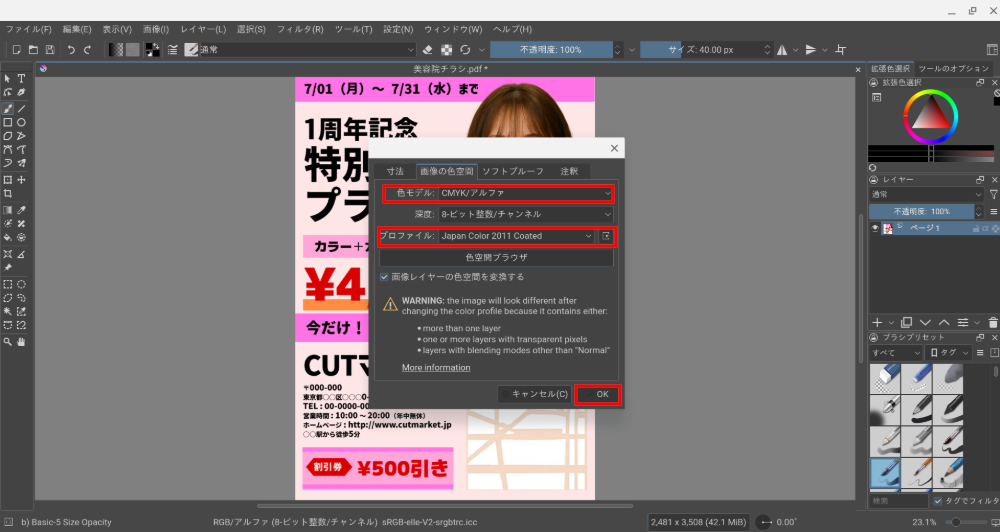The image size is (1000, 532).
Task: Toggle vertical mirror tool
Action: 811,49
